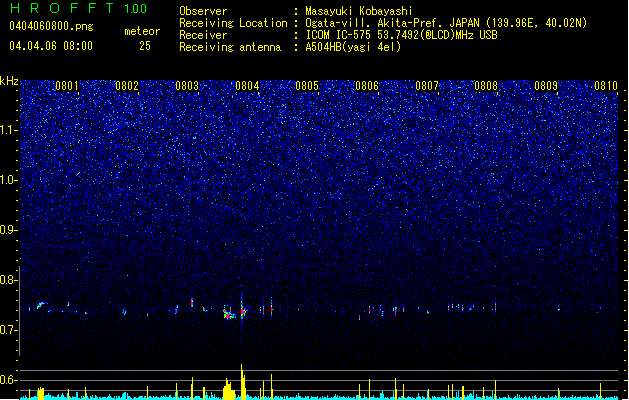Click the 0803 time marker
The image size is (629, 400).
(187, 86)
